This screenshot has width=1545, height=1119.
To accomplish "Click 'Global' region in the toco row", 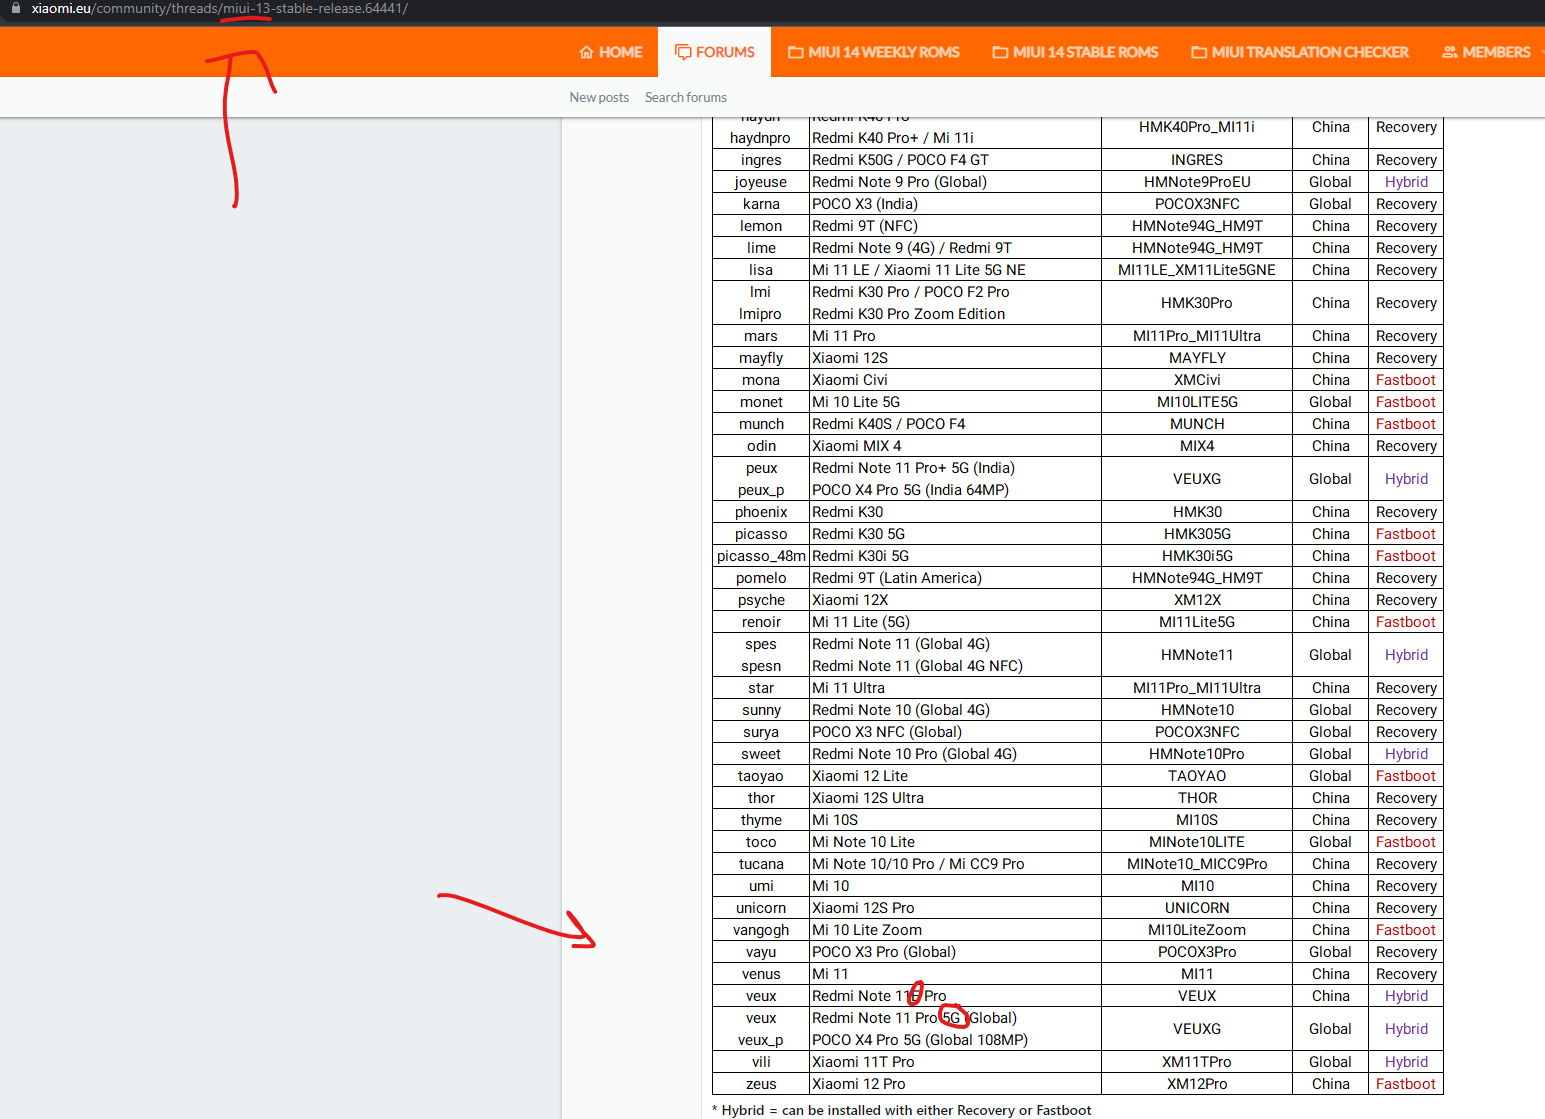I will click(x=1330, y=842).
